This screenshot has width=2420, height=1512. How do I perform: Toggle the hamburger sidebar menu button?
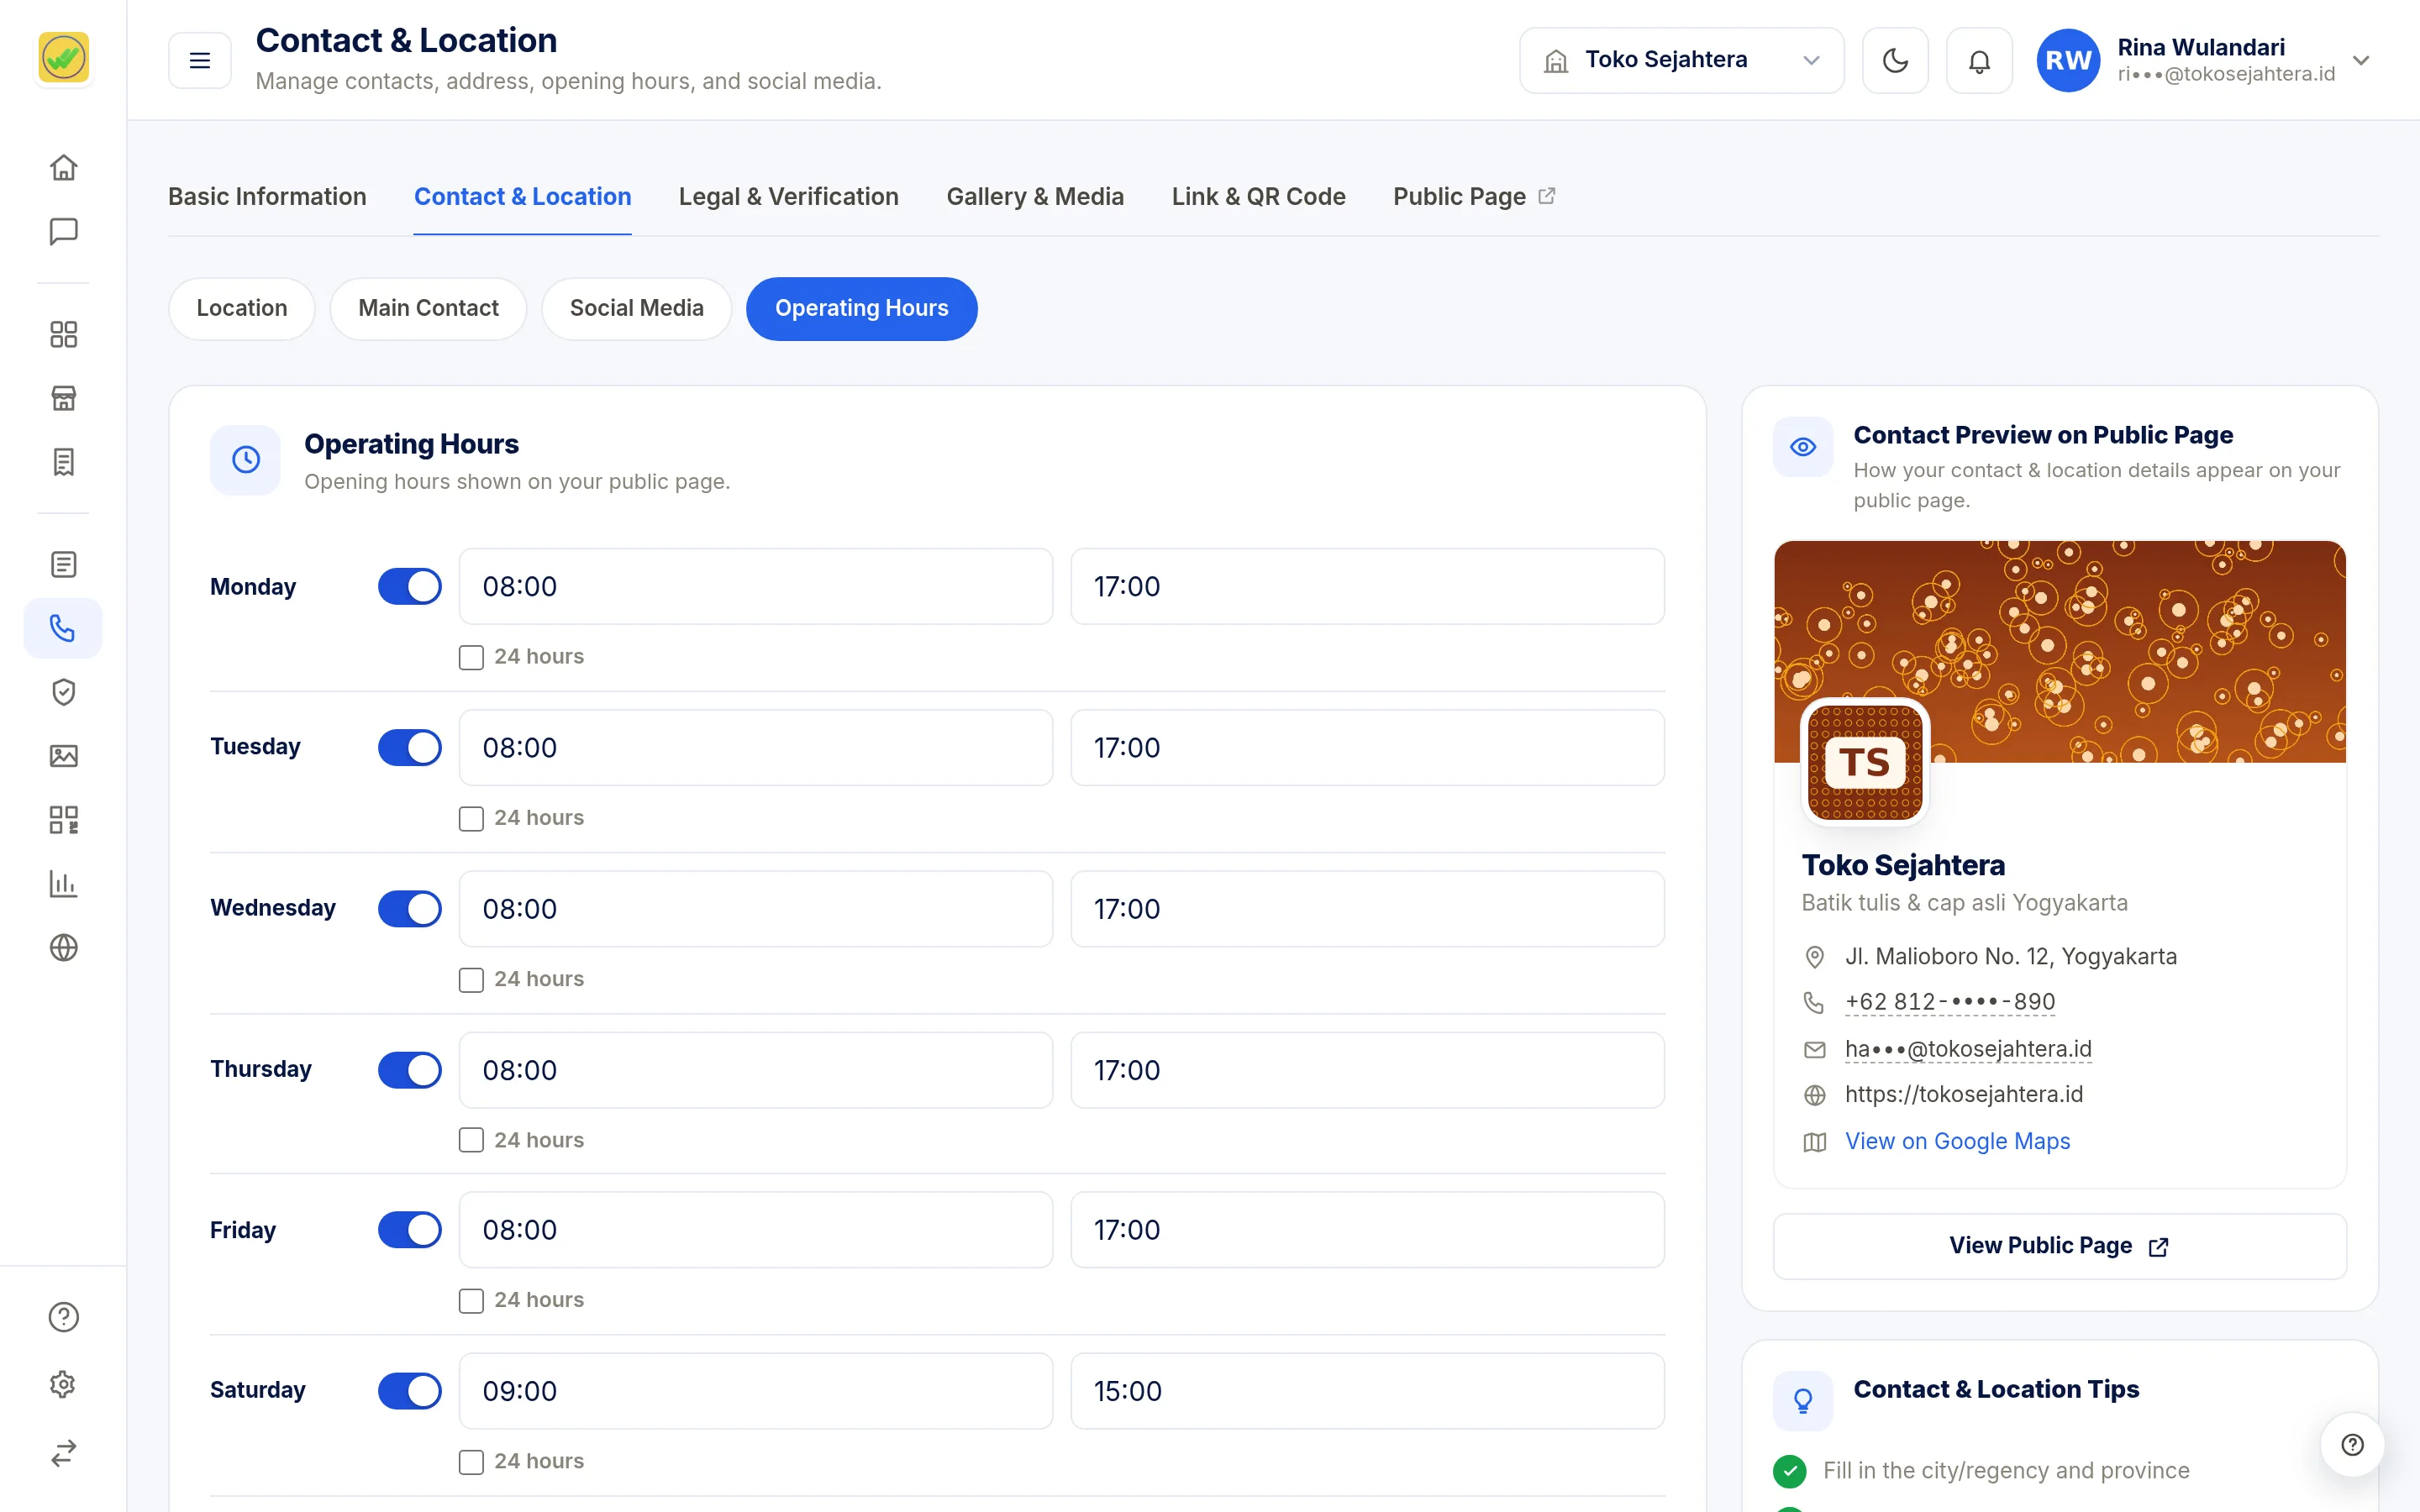200,60
